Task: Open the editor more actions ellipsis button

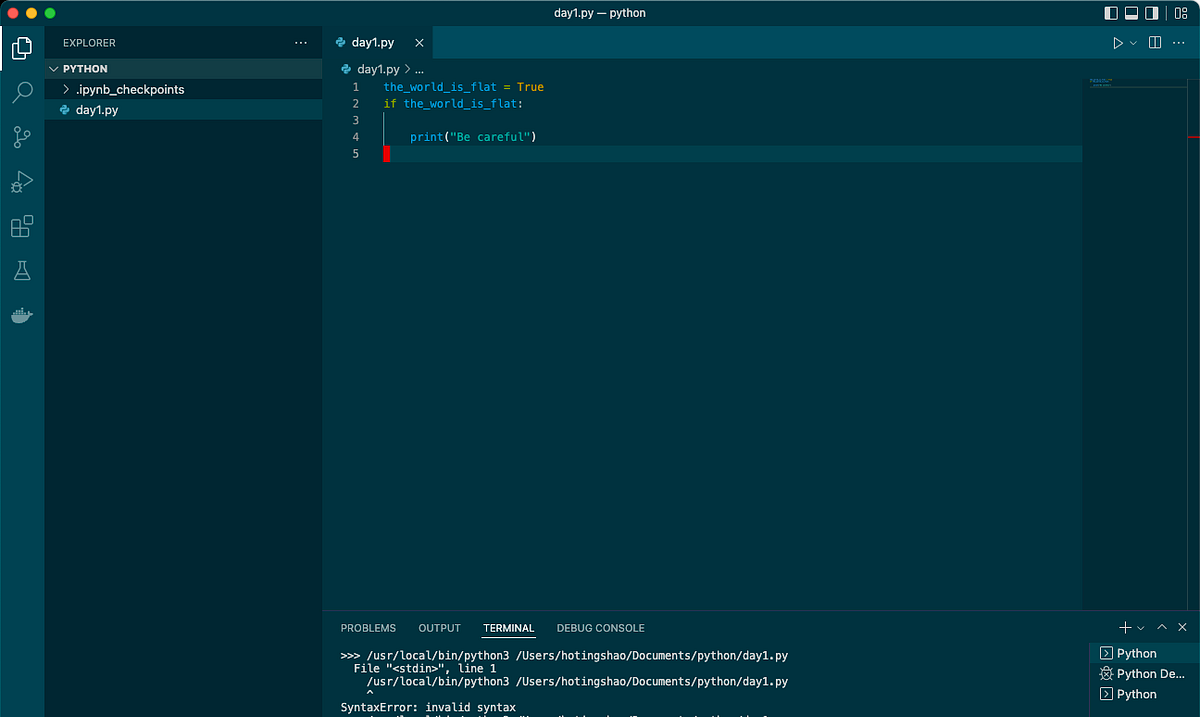Action: coord(1178,42)
